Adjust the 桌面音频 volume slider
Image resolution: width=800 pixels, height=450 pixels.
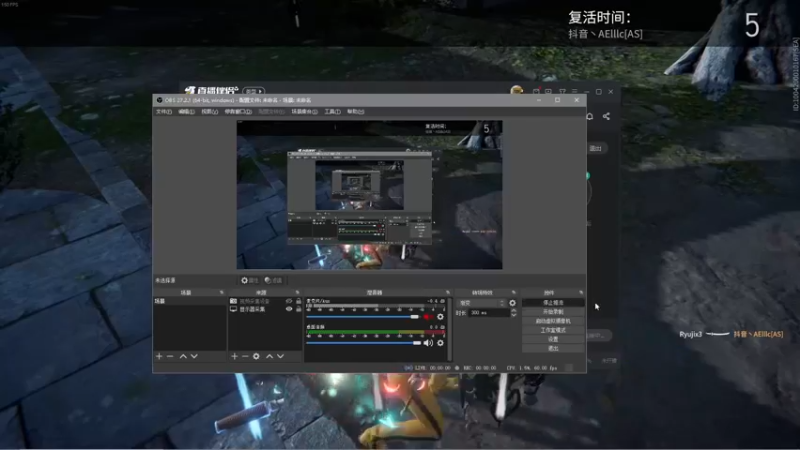pyautogui.click(x=364, y=343)
